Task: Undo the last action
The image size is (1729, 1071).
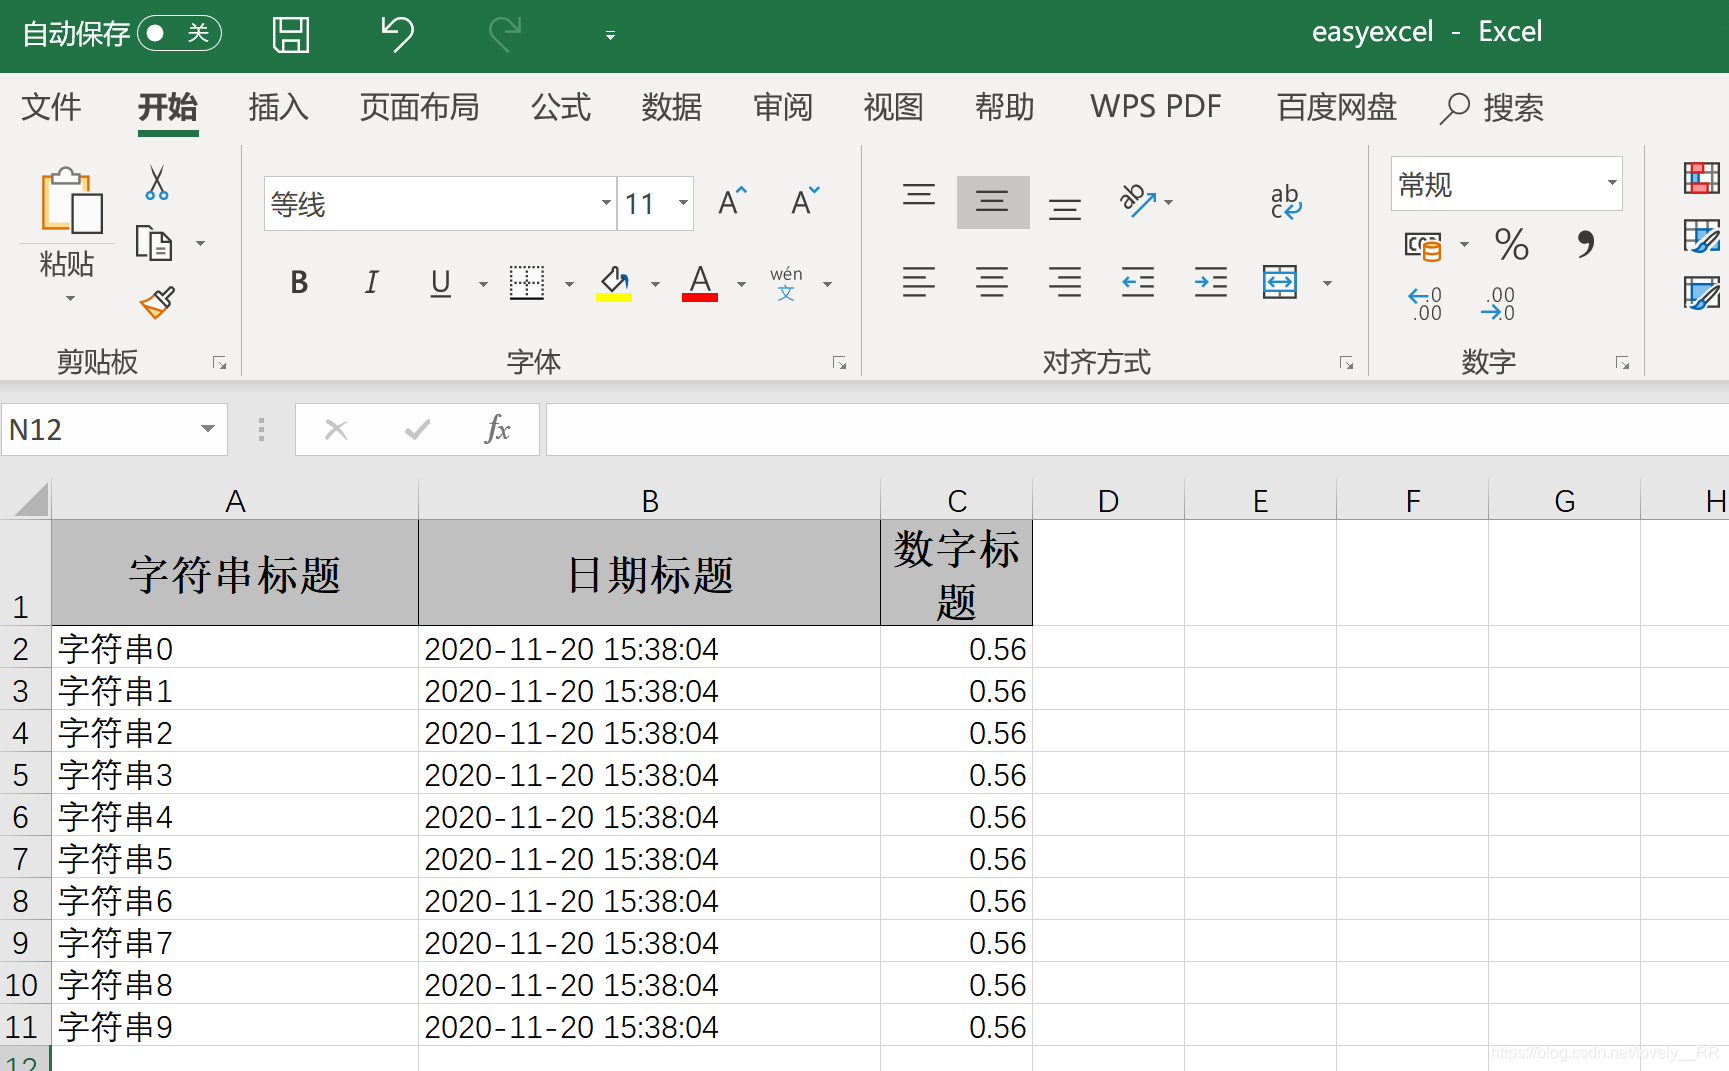Action: pos(397,34)
